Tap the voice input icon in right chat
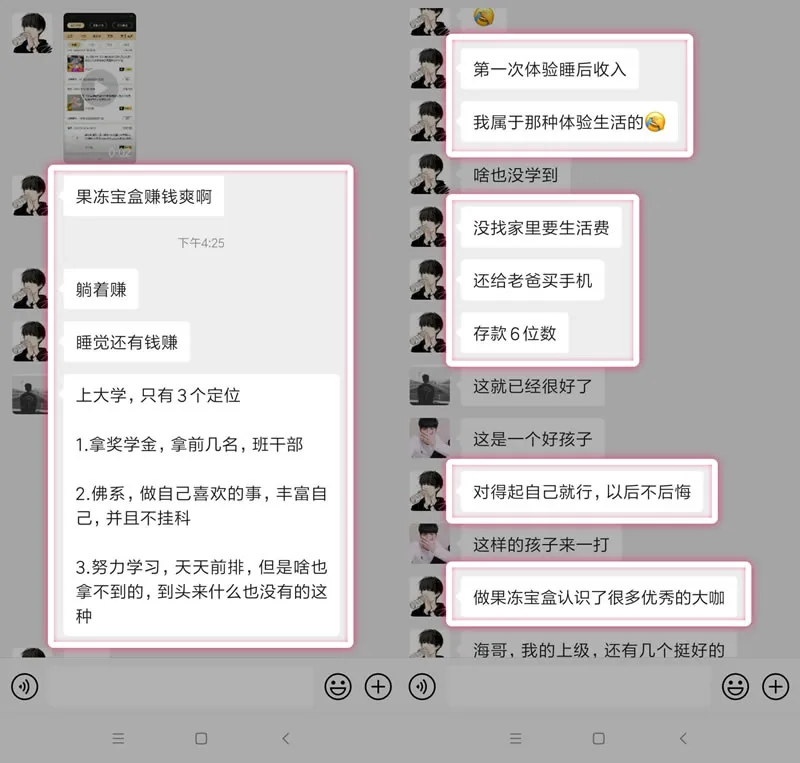 tap(422, 686)
